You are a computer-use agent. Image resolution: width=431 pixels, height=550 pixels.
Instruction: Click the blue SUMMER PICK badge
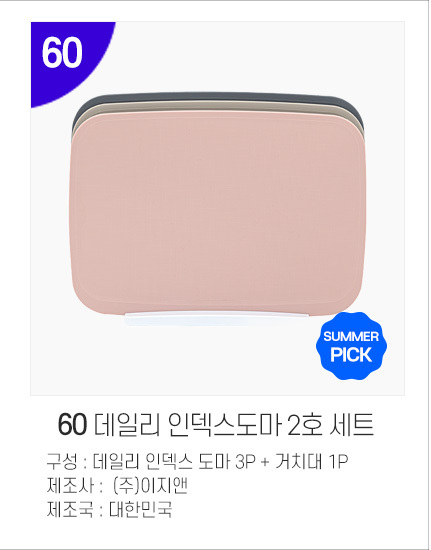pos(351,346)
